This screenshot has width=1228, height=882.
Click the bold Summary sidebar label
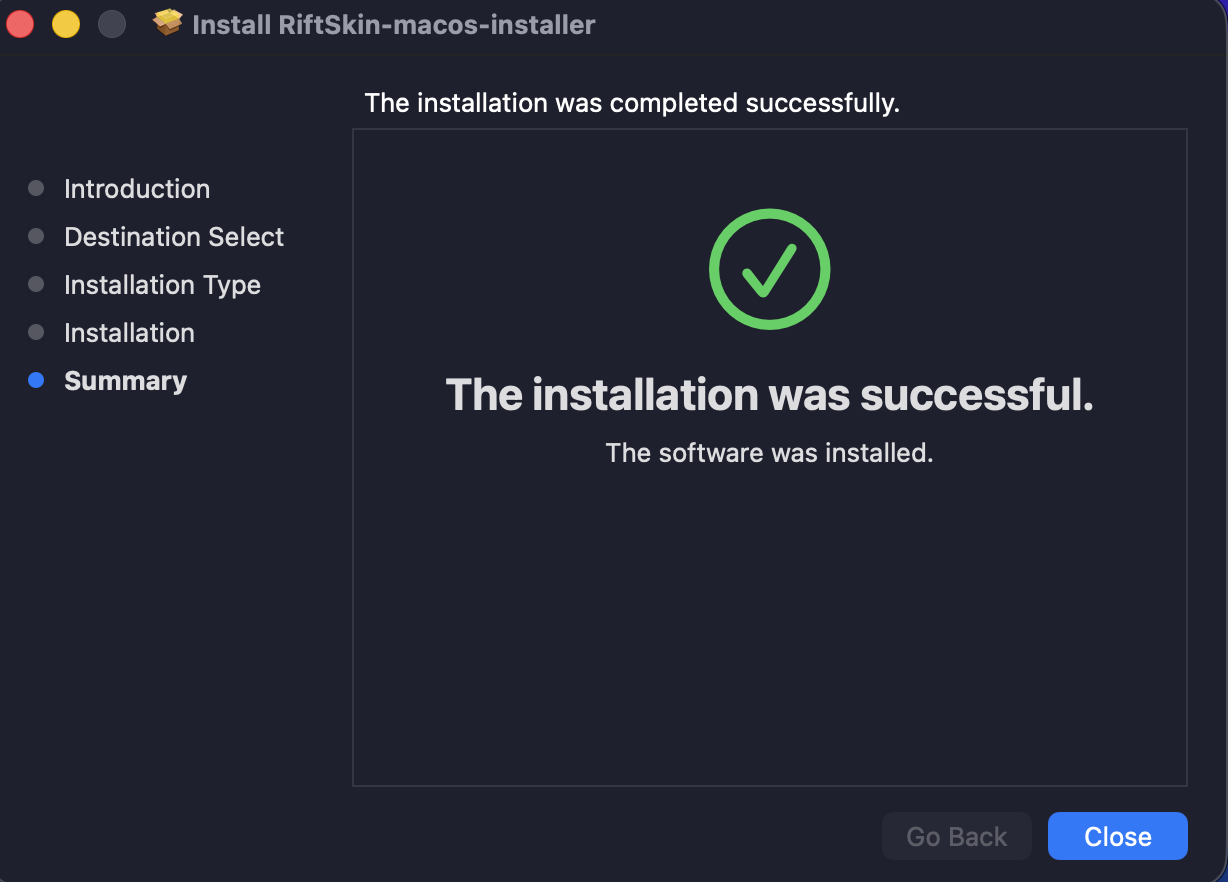(125, 381)
